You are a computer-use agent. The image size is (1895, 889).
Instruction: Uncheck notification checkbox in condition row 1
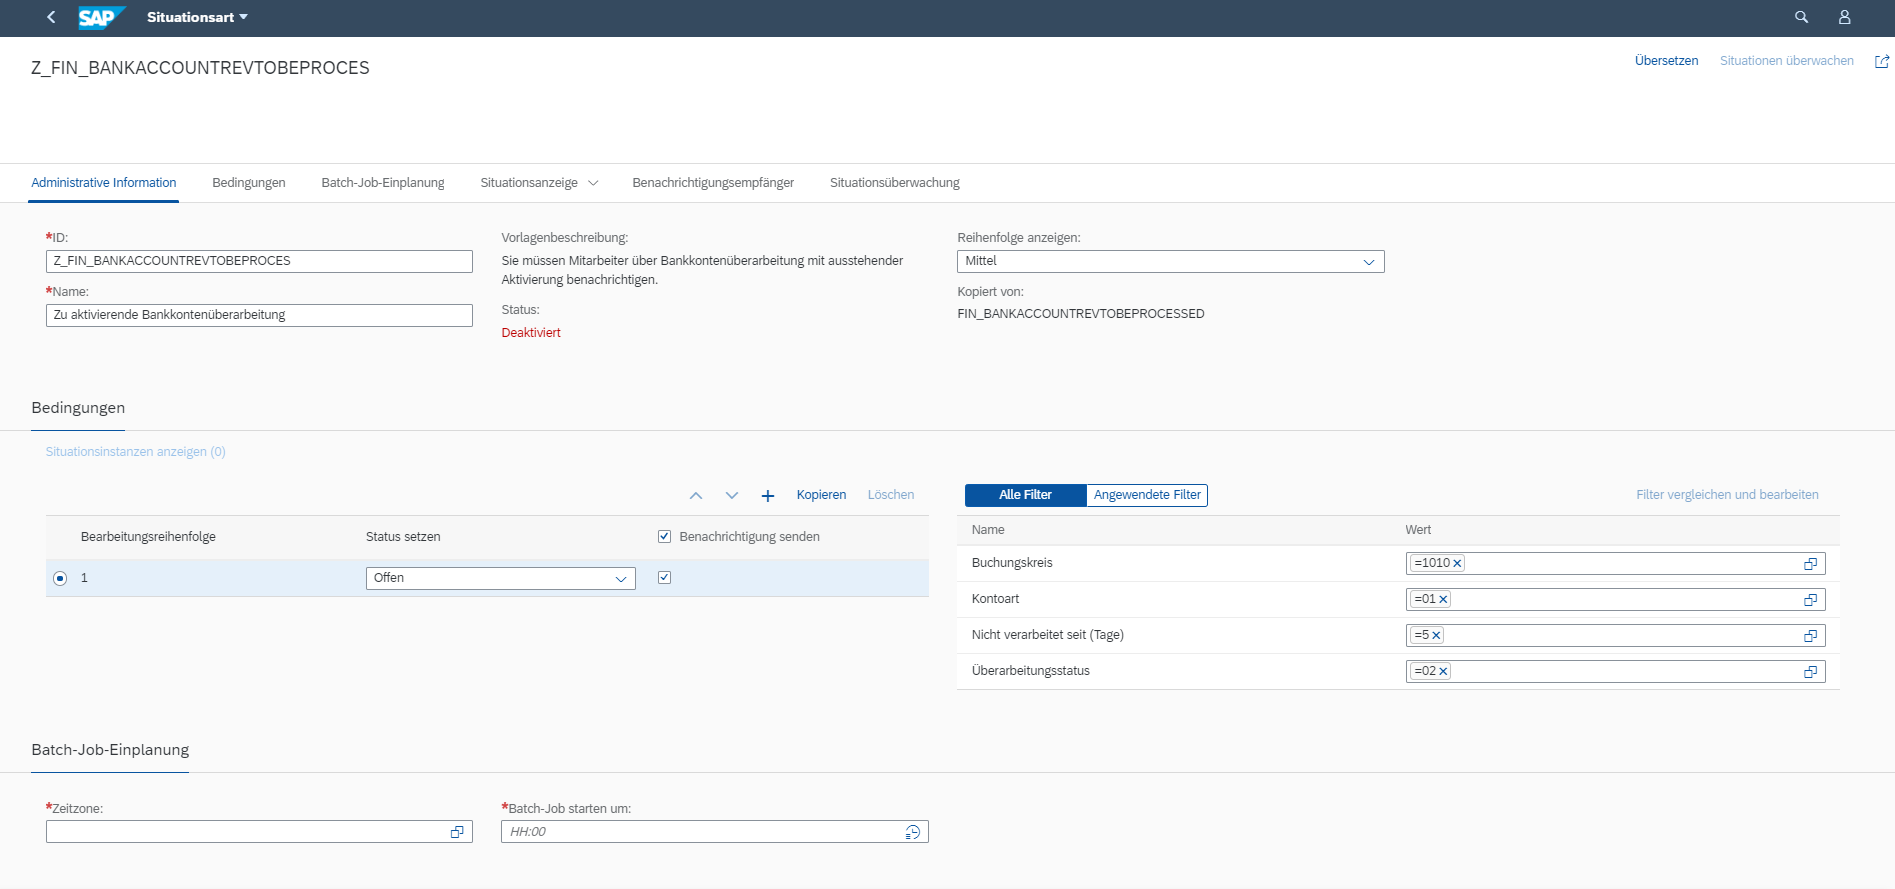[x=664, y=578]
